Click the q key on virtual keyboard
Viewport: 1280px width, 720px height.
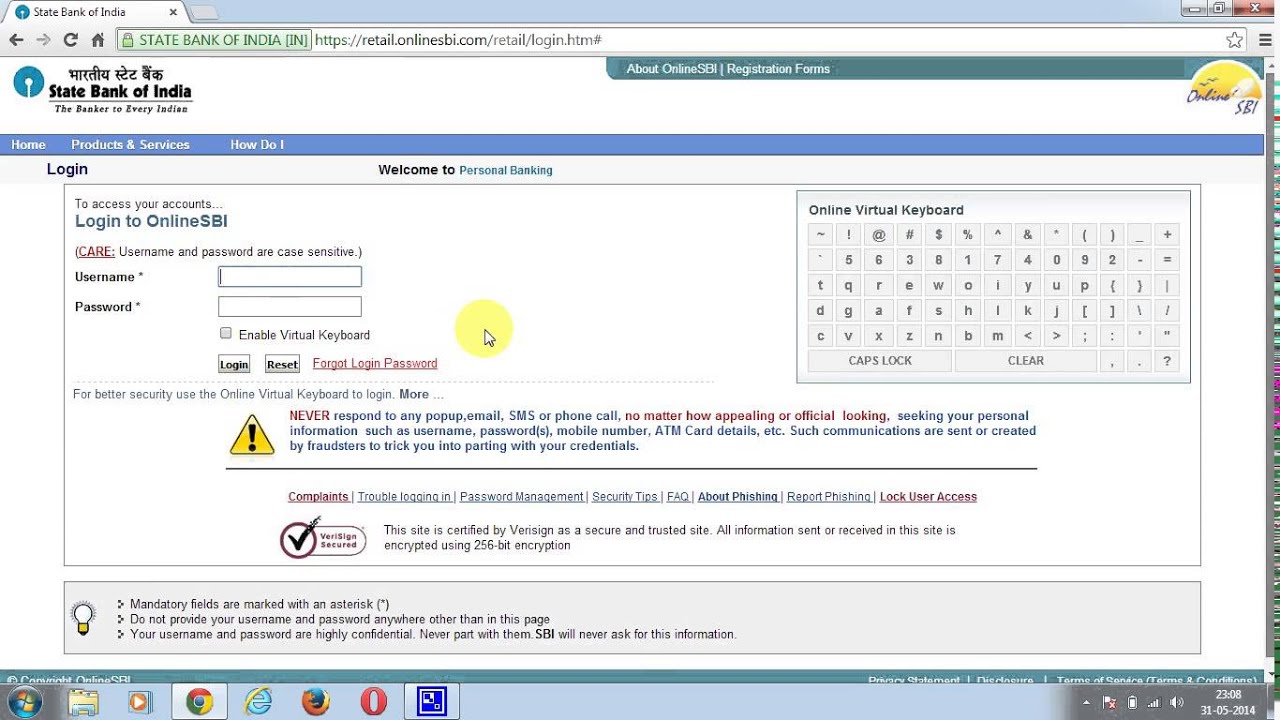pos(849,286)
